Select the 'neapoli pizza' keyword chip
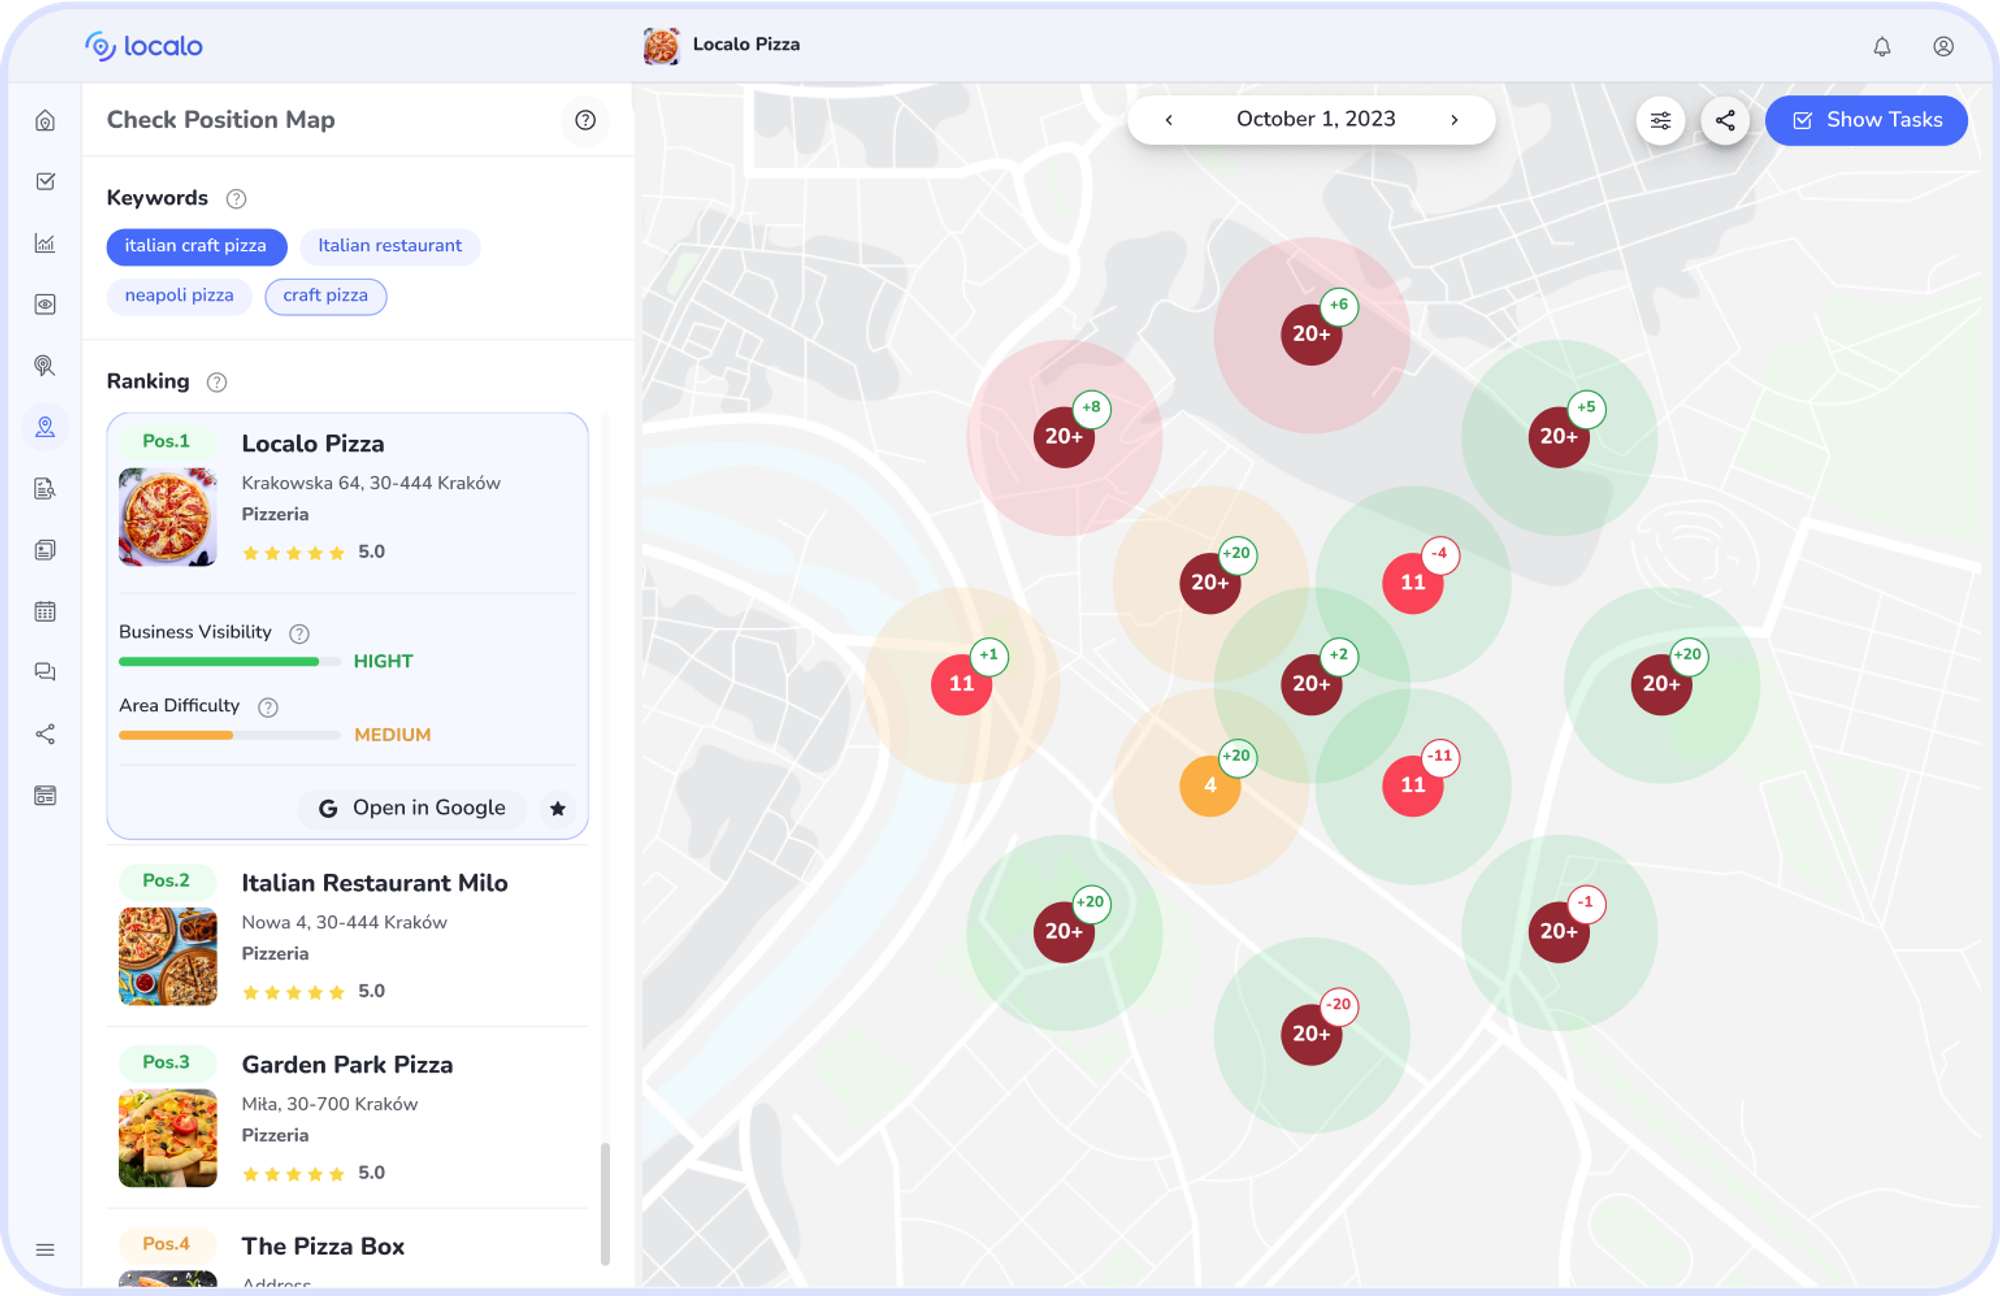The image size is (2000, 1296). pyautogui.click(x=179, y=296)
